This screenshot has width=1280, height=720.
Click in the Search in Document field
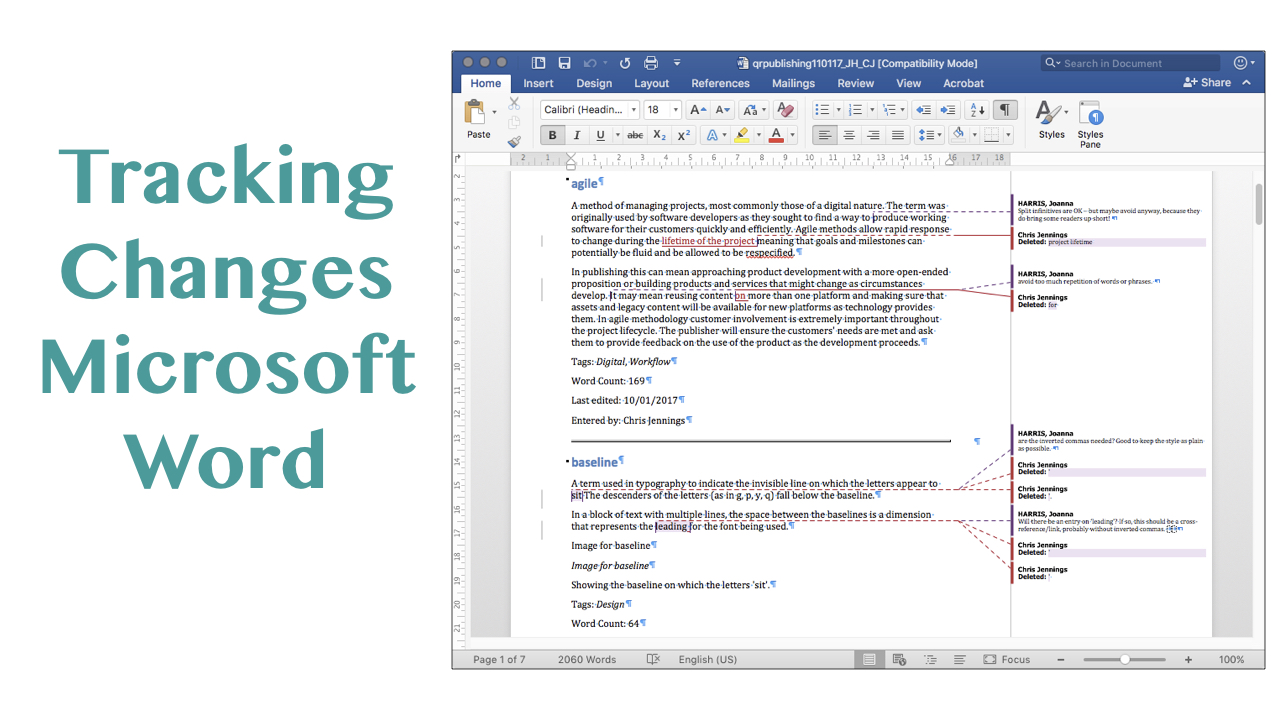[1130, 63]
